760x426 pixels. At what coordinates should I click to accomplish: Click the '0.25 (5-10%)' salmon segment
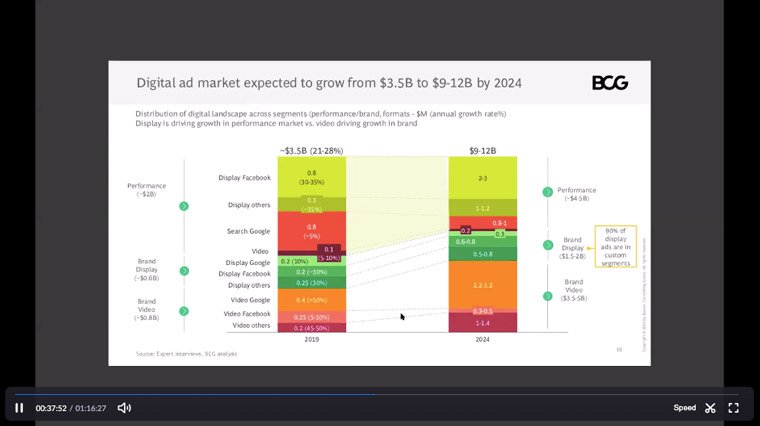point(312,317)
